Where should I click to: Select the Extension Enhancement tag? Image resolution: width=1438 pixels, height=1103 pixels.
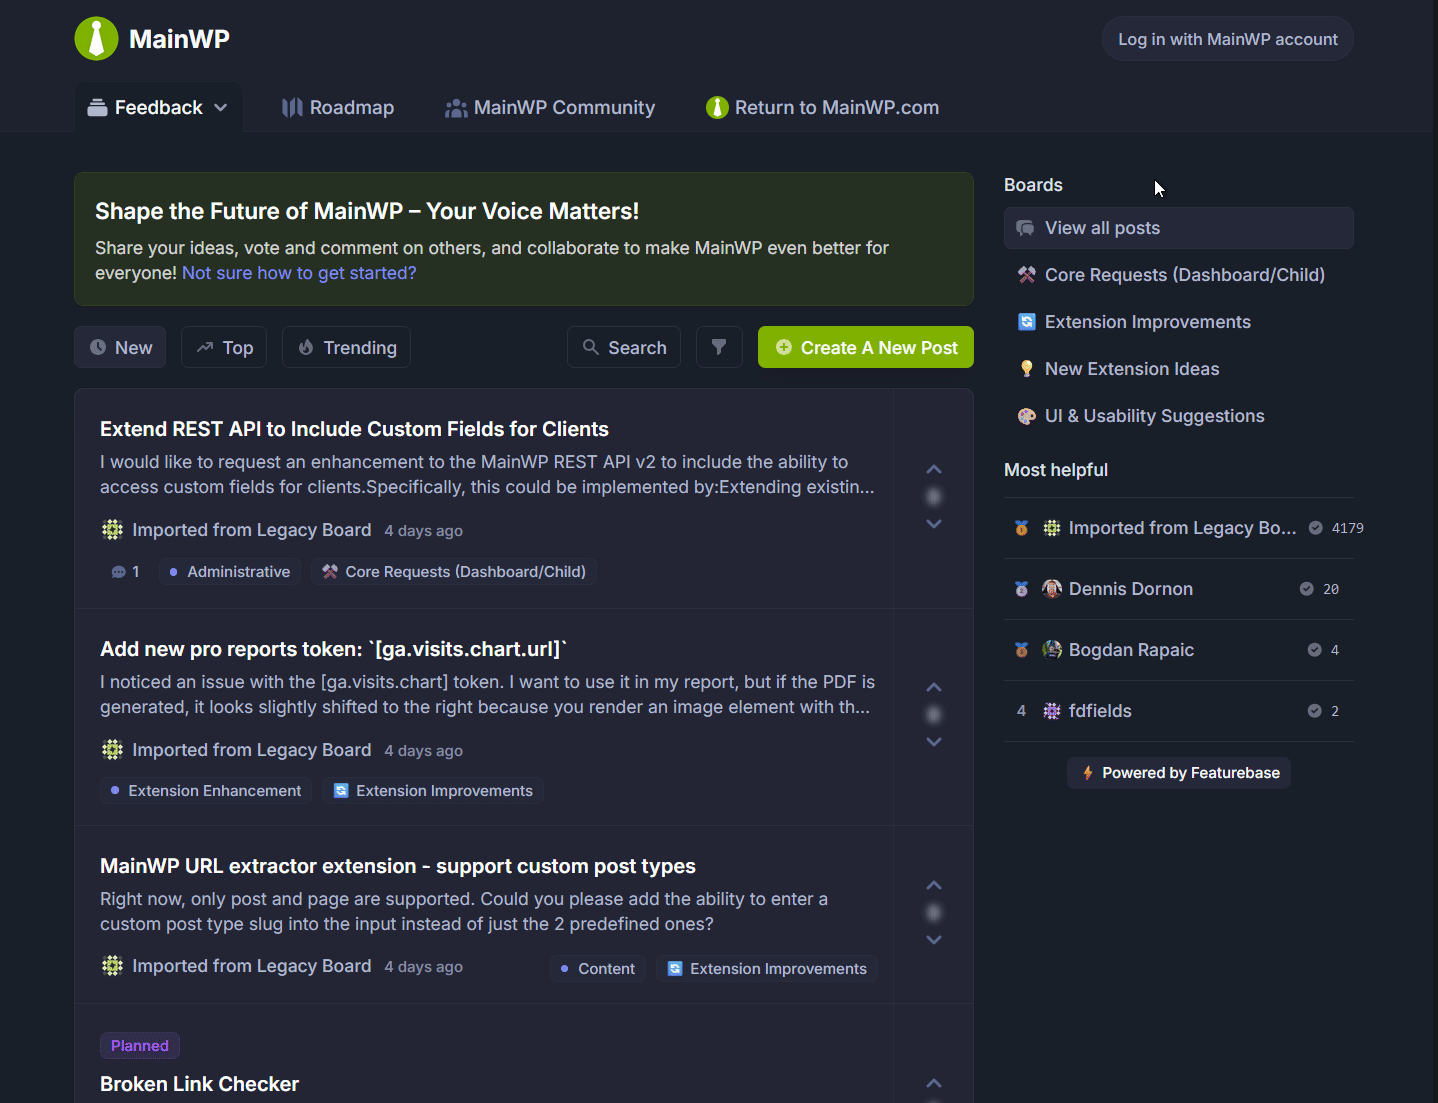coord(206,791)
